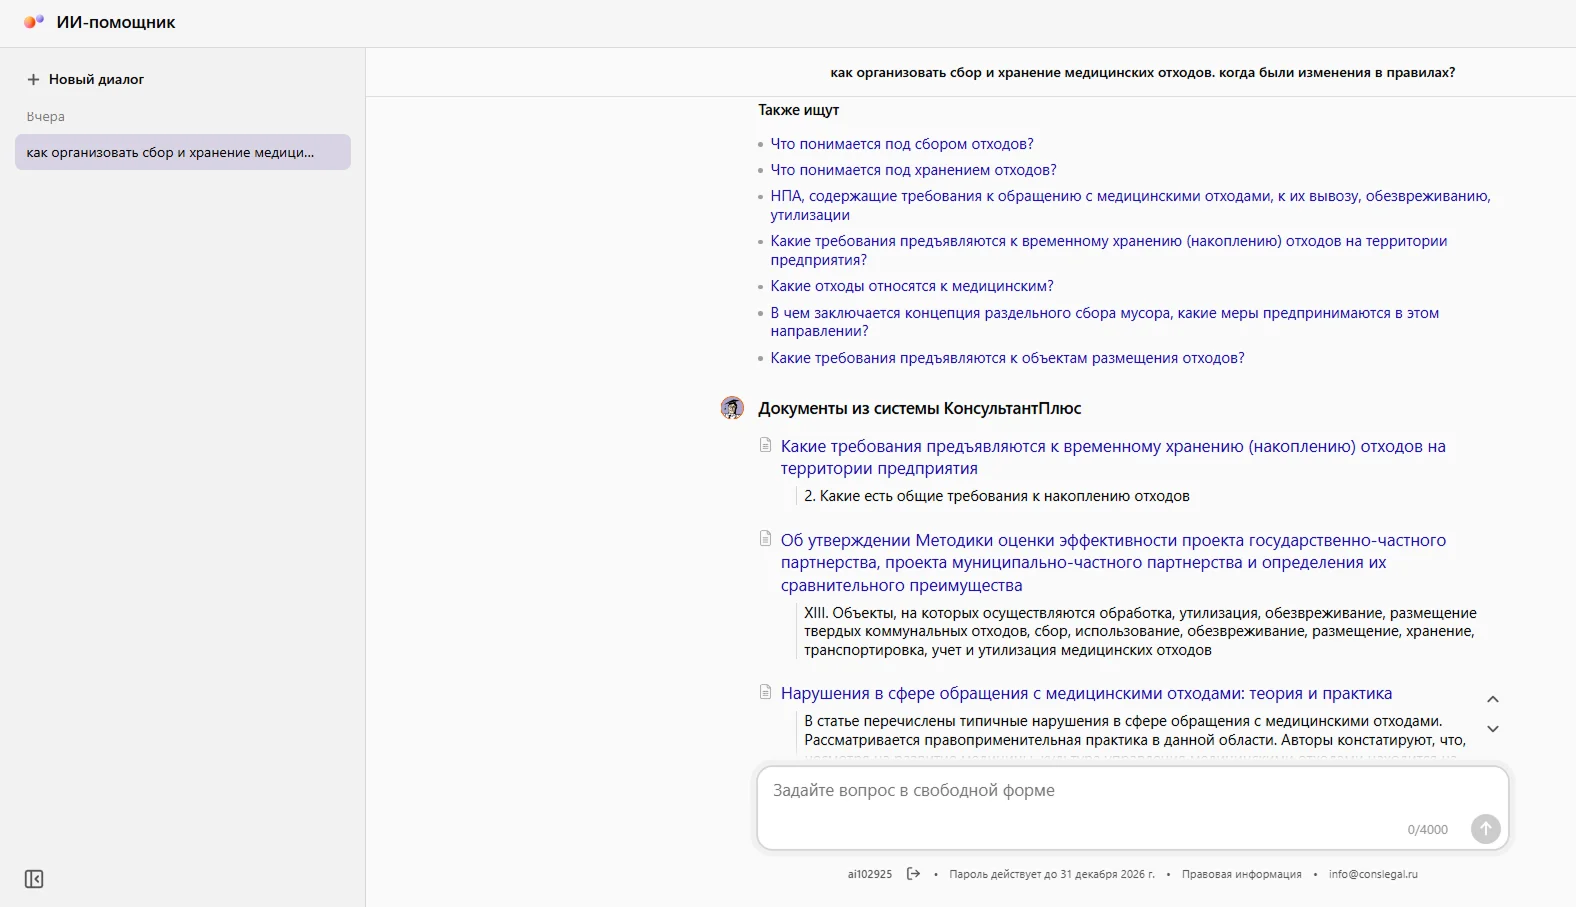
Task: Click the ИИ-помощник title text
Action: [116, 22]
